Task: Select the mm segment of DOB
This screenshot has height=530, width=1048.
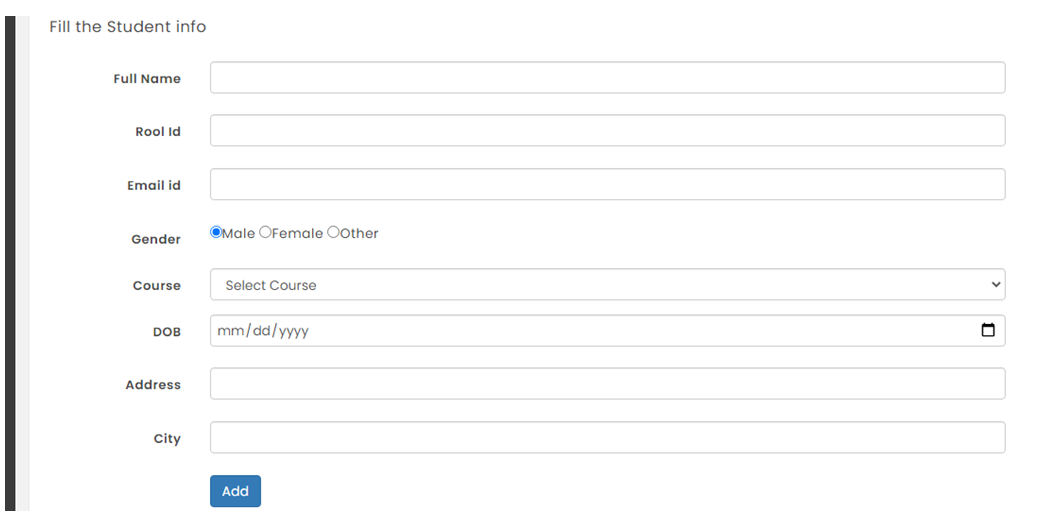Action: (x=231, y=331)
